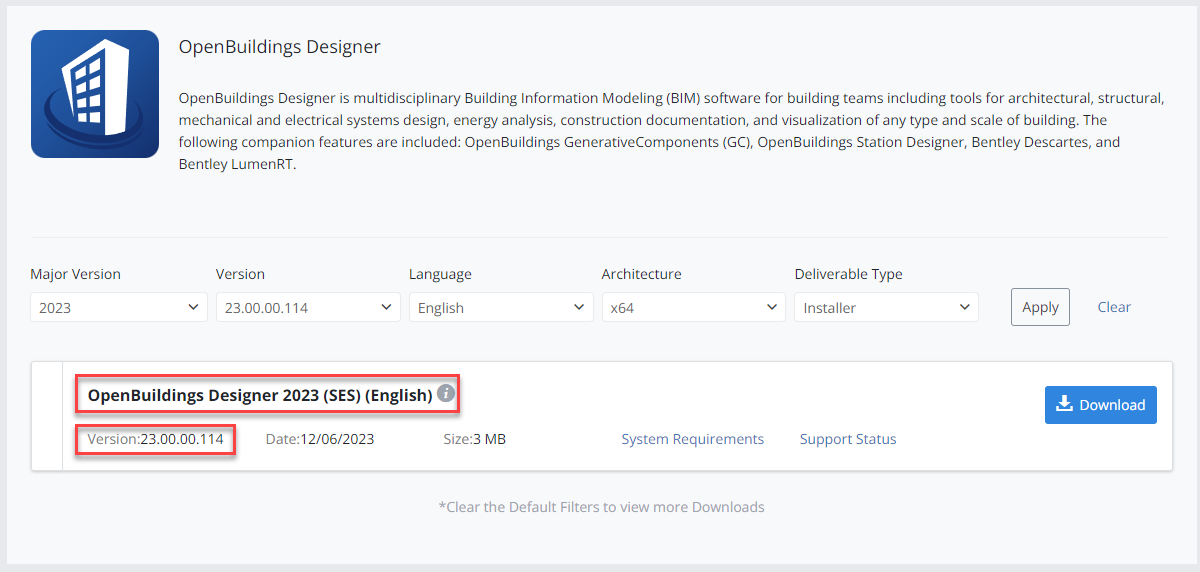1200x572 pixels.
Task: Click the OpenBuildings Designer 2023 (SES) (English) title
Action: (x=260, y=395)
